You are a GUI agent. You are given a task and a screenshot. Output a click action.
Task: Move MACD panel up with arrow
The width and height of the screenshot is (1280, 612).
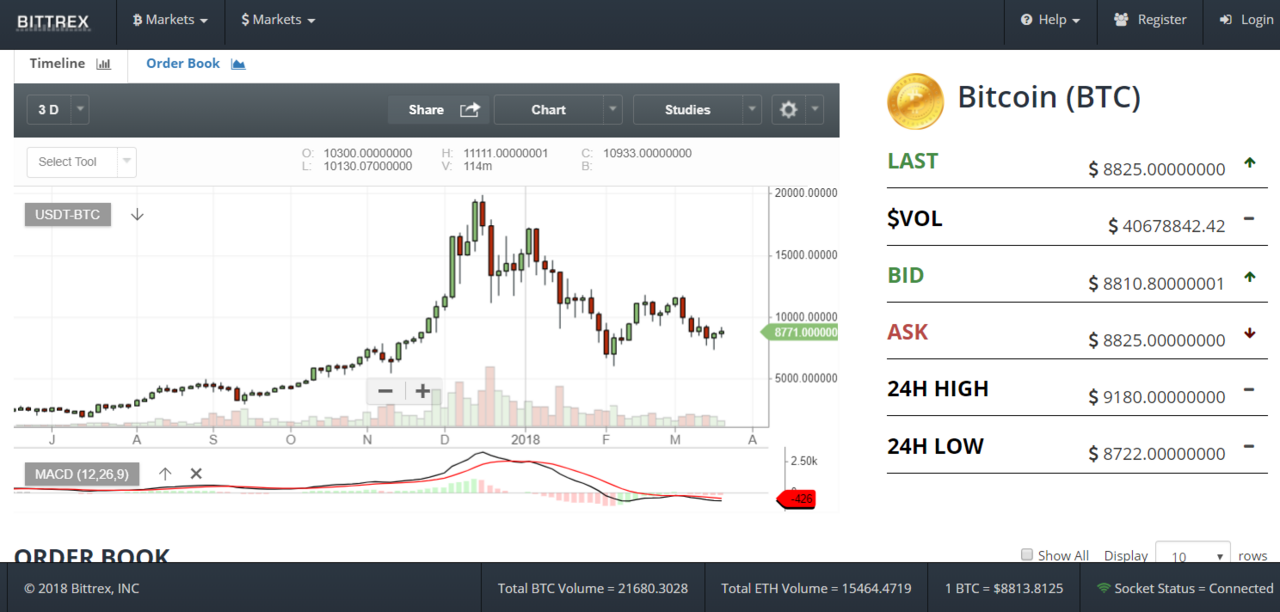(165, 474)
